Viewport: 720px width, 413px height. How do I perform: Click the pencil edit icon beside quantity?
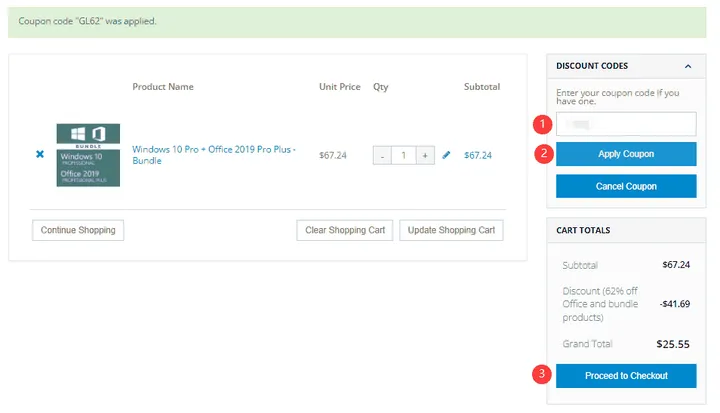point(446,155)
